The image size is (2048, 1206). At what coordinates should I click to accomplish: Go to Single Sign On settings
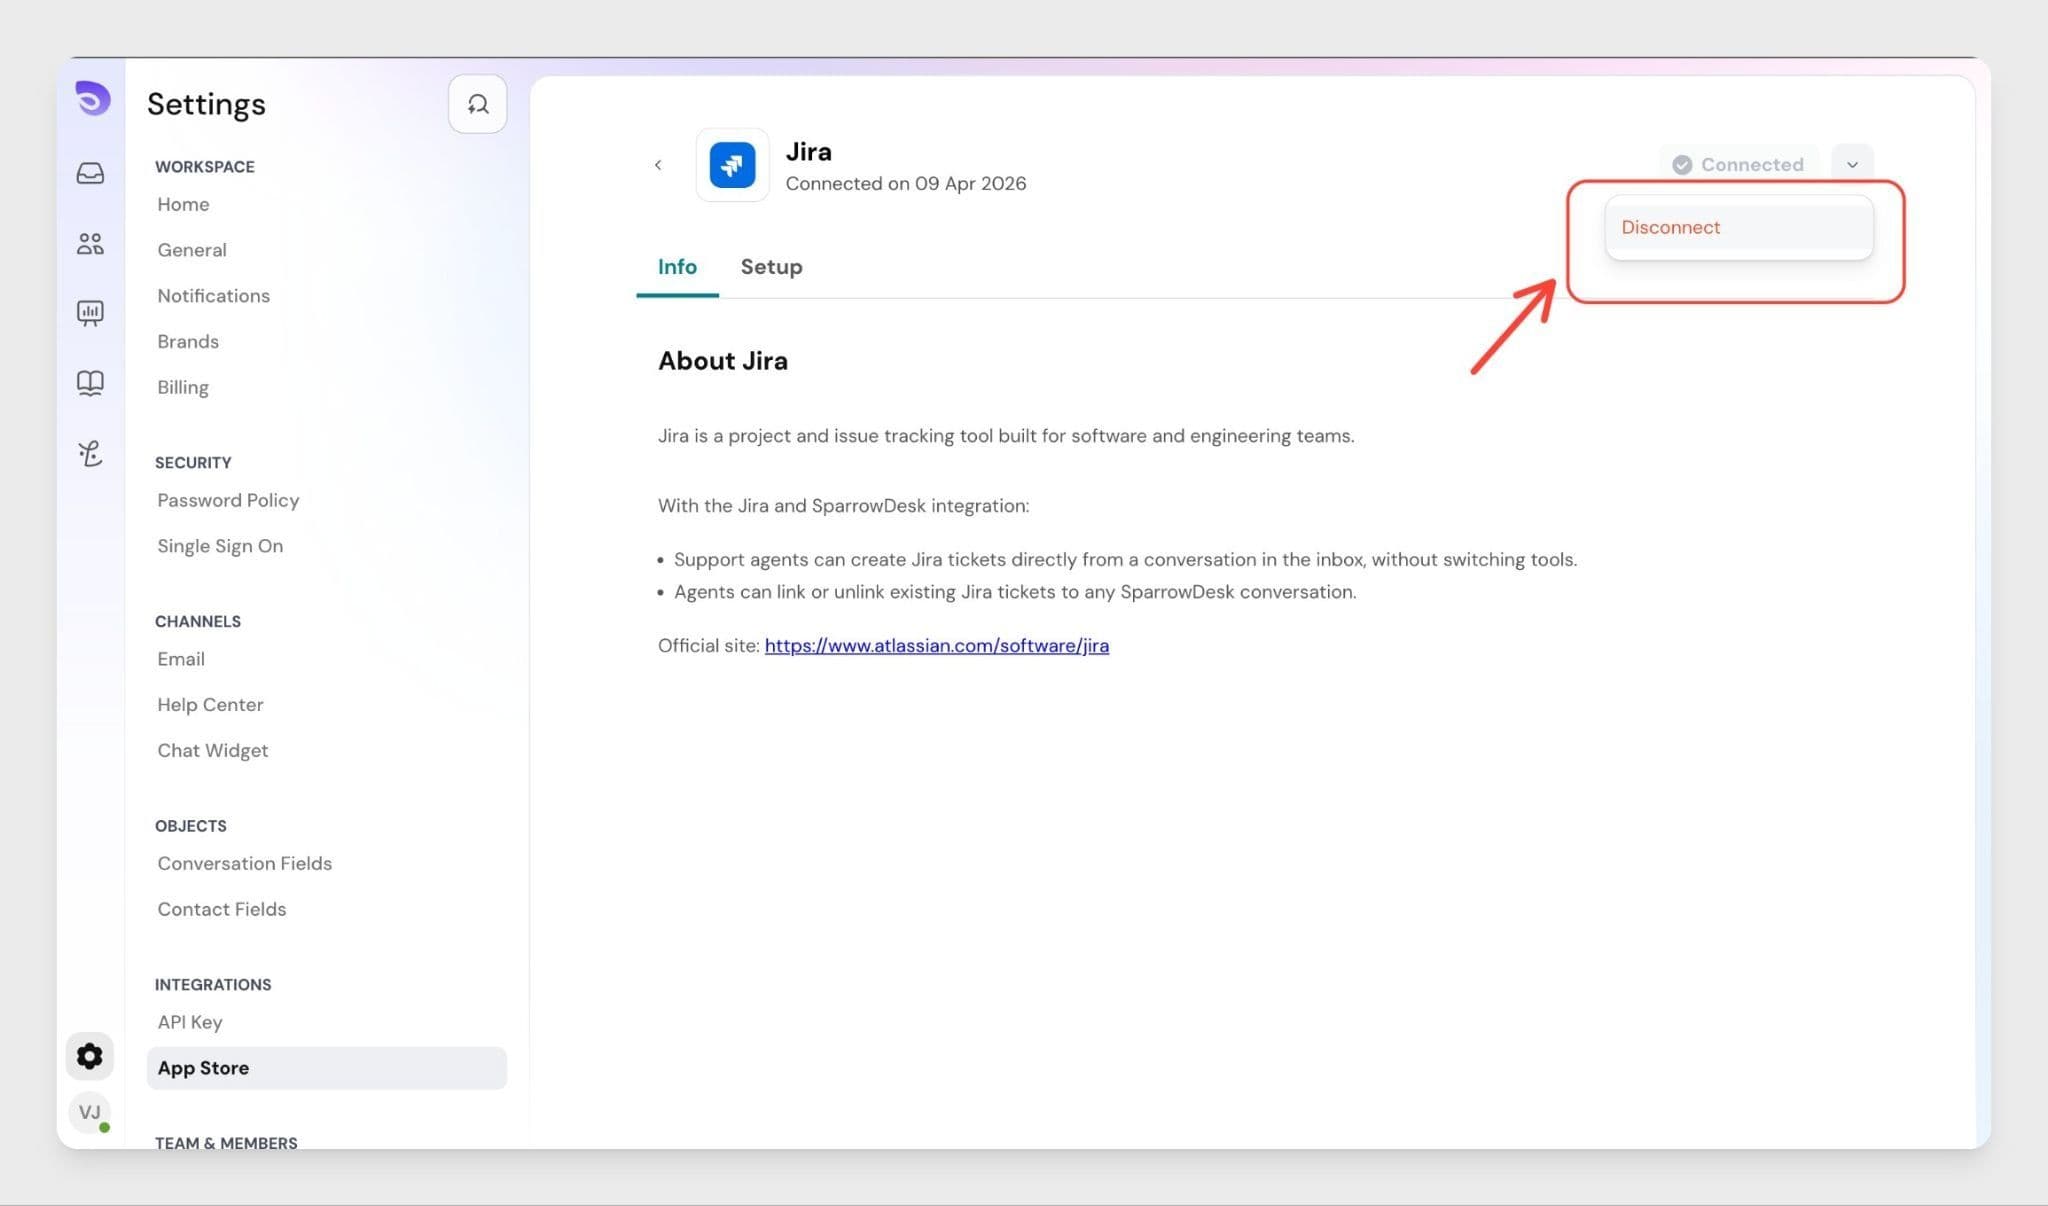220,546
